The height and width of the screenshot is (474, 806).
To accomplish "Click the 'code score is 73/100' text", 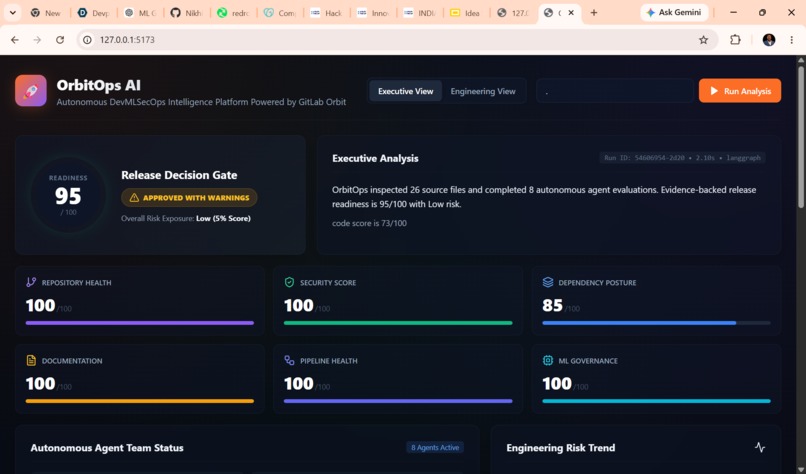I will coord(369,223).
